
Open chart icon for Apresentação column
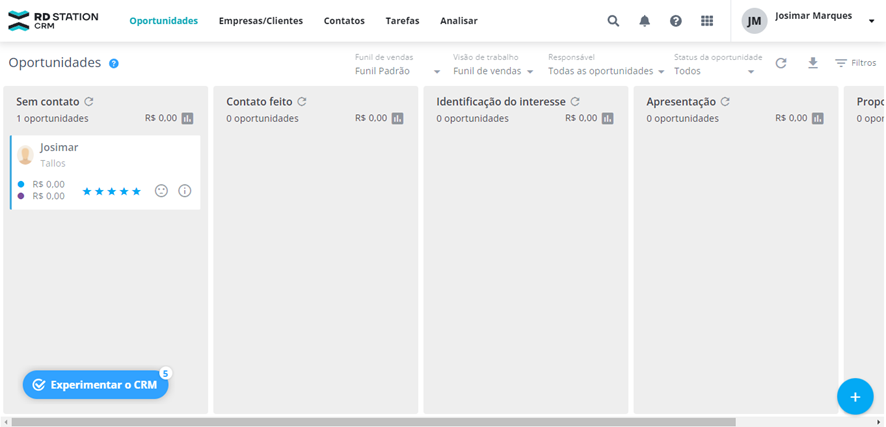(x=818, y=119)
